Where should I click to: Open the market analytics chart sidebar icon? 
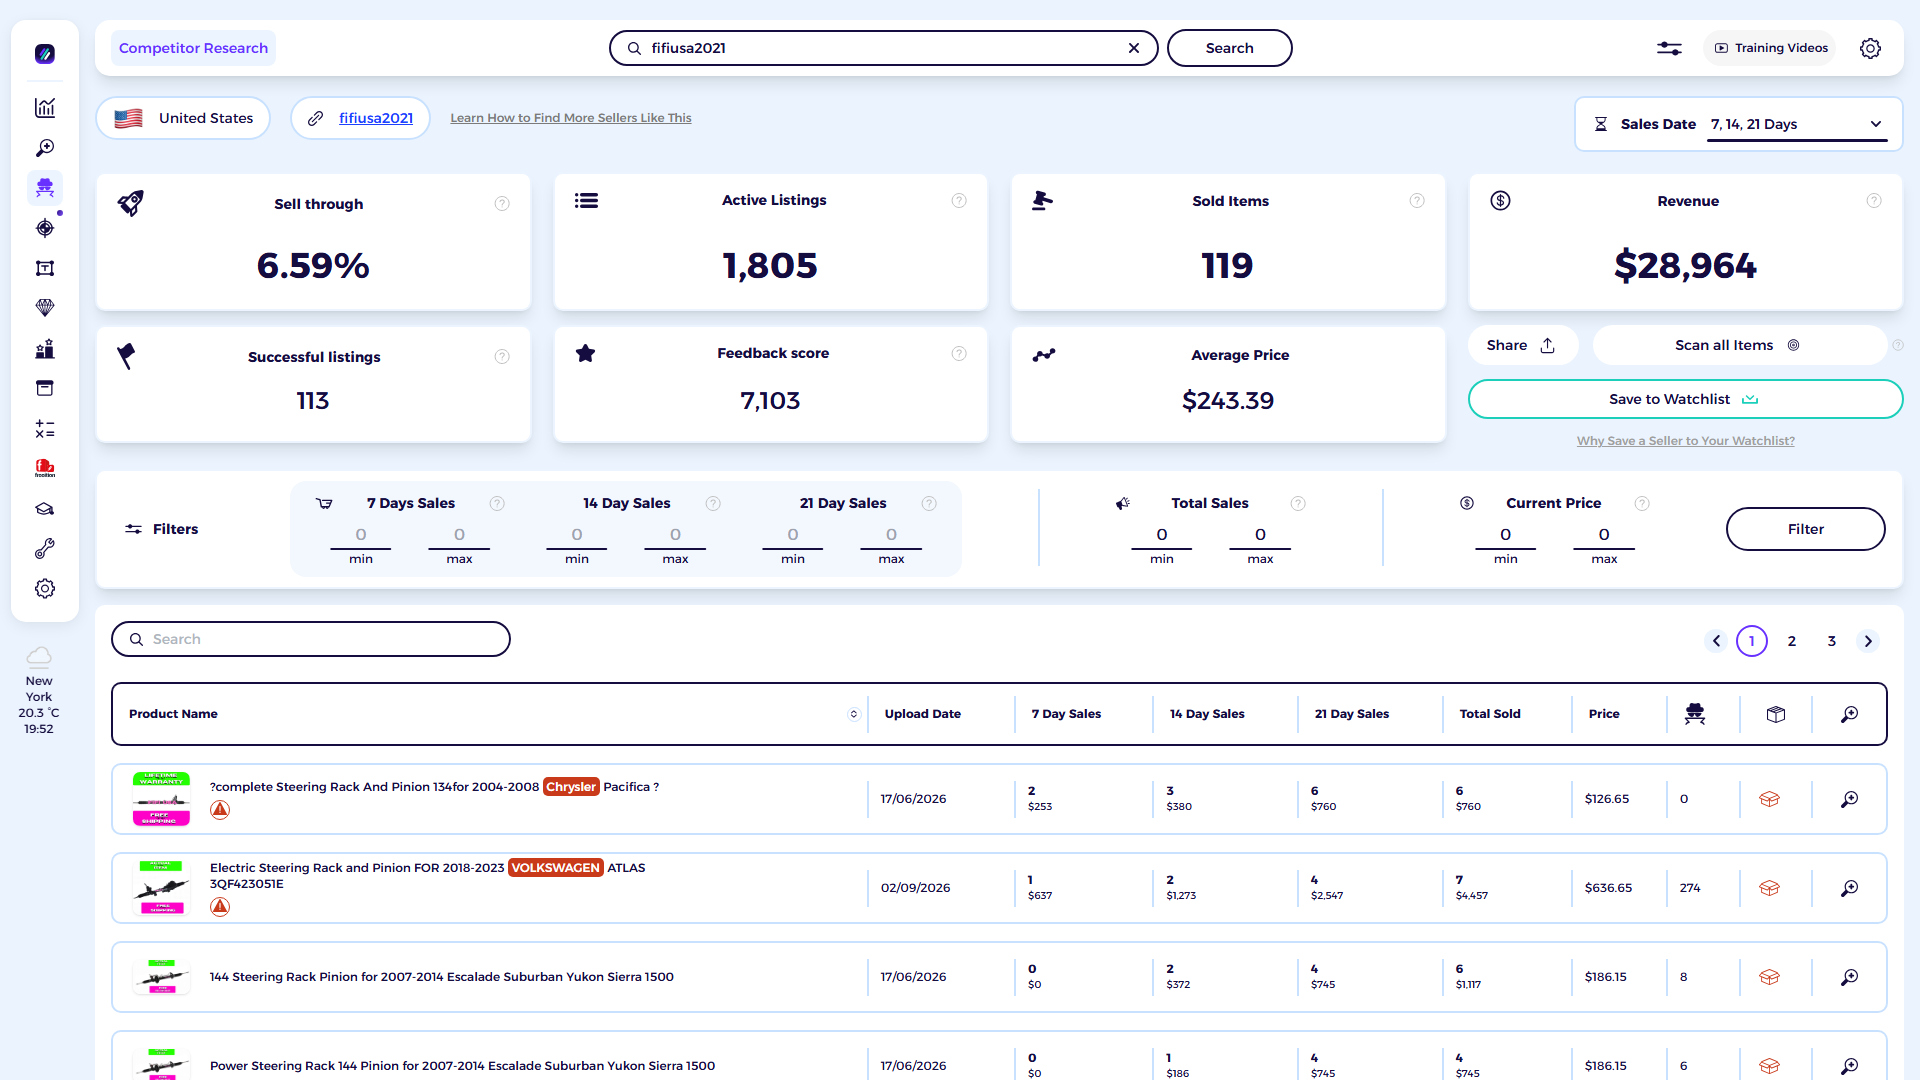pos(45,108)
